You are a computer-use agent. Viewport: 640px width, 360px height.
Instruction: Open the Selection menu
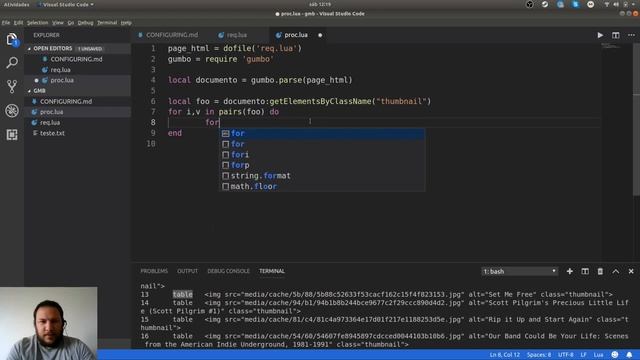click(38, 23)
